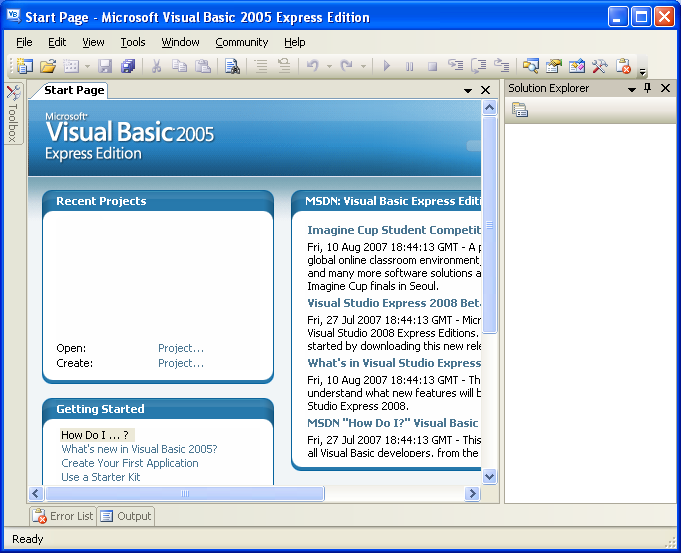Open Solution Explorer via toolbar icon

531,66
